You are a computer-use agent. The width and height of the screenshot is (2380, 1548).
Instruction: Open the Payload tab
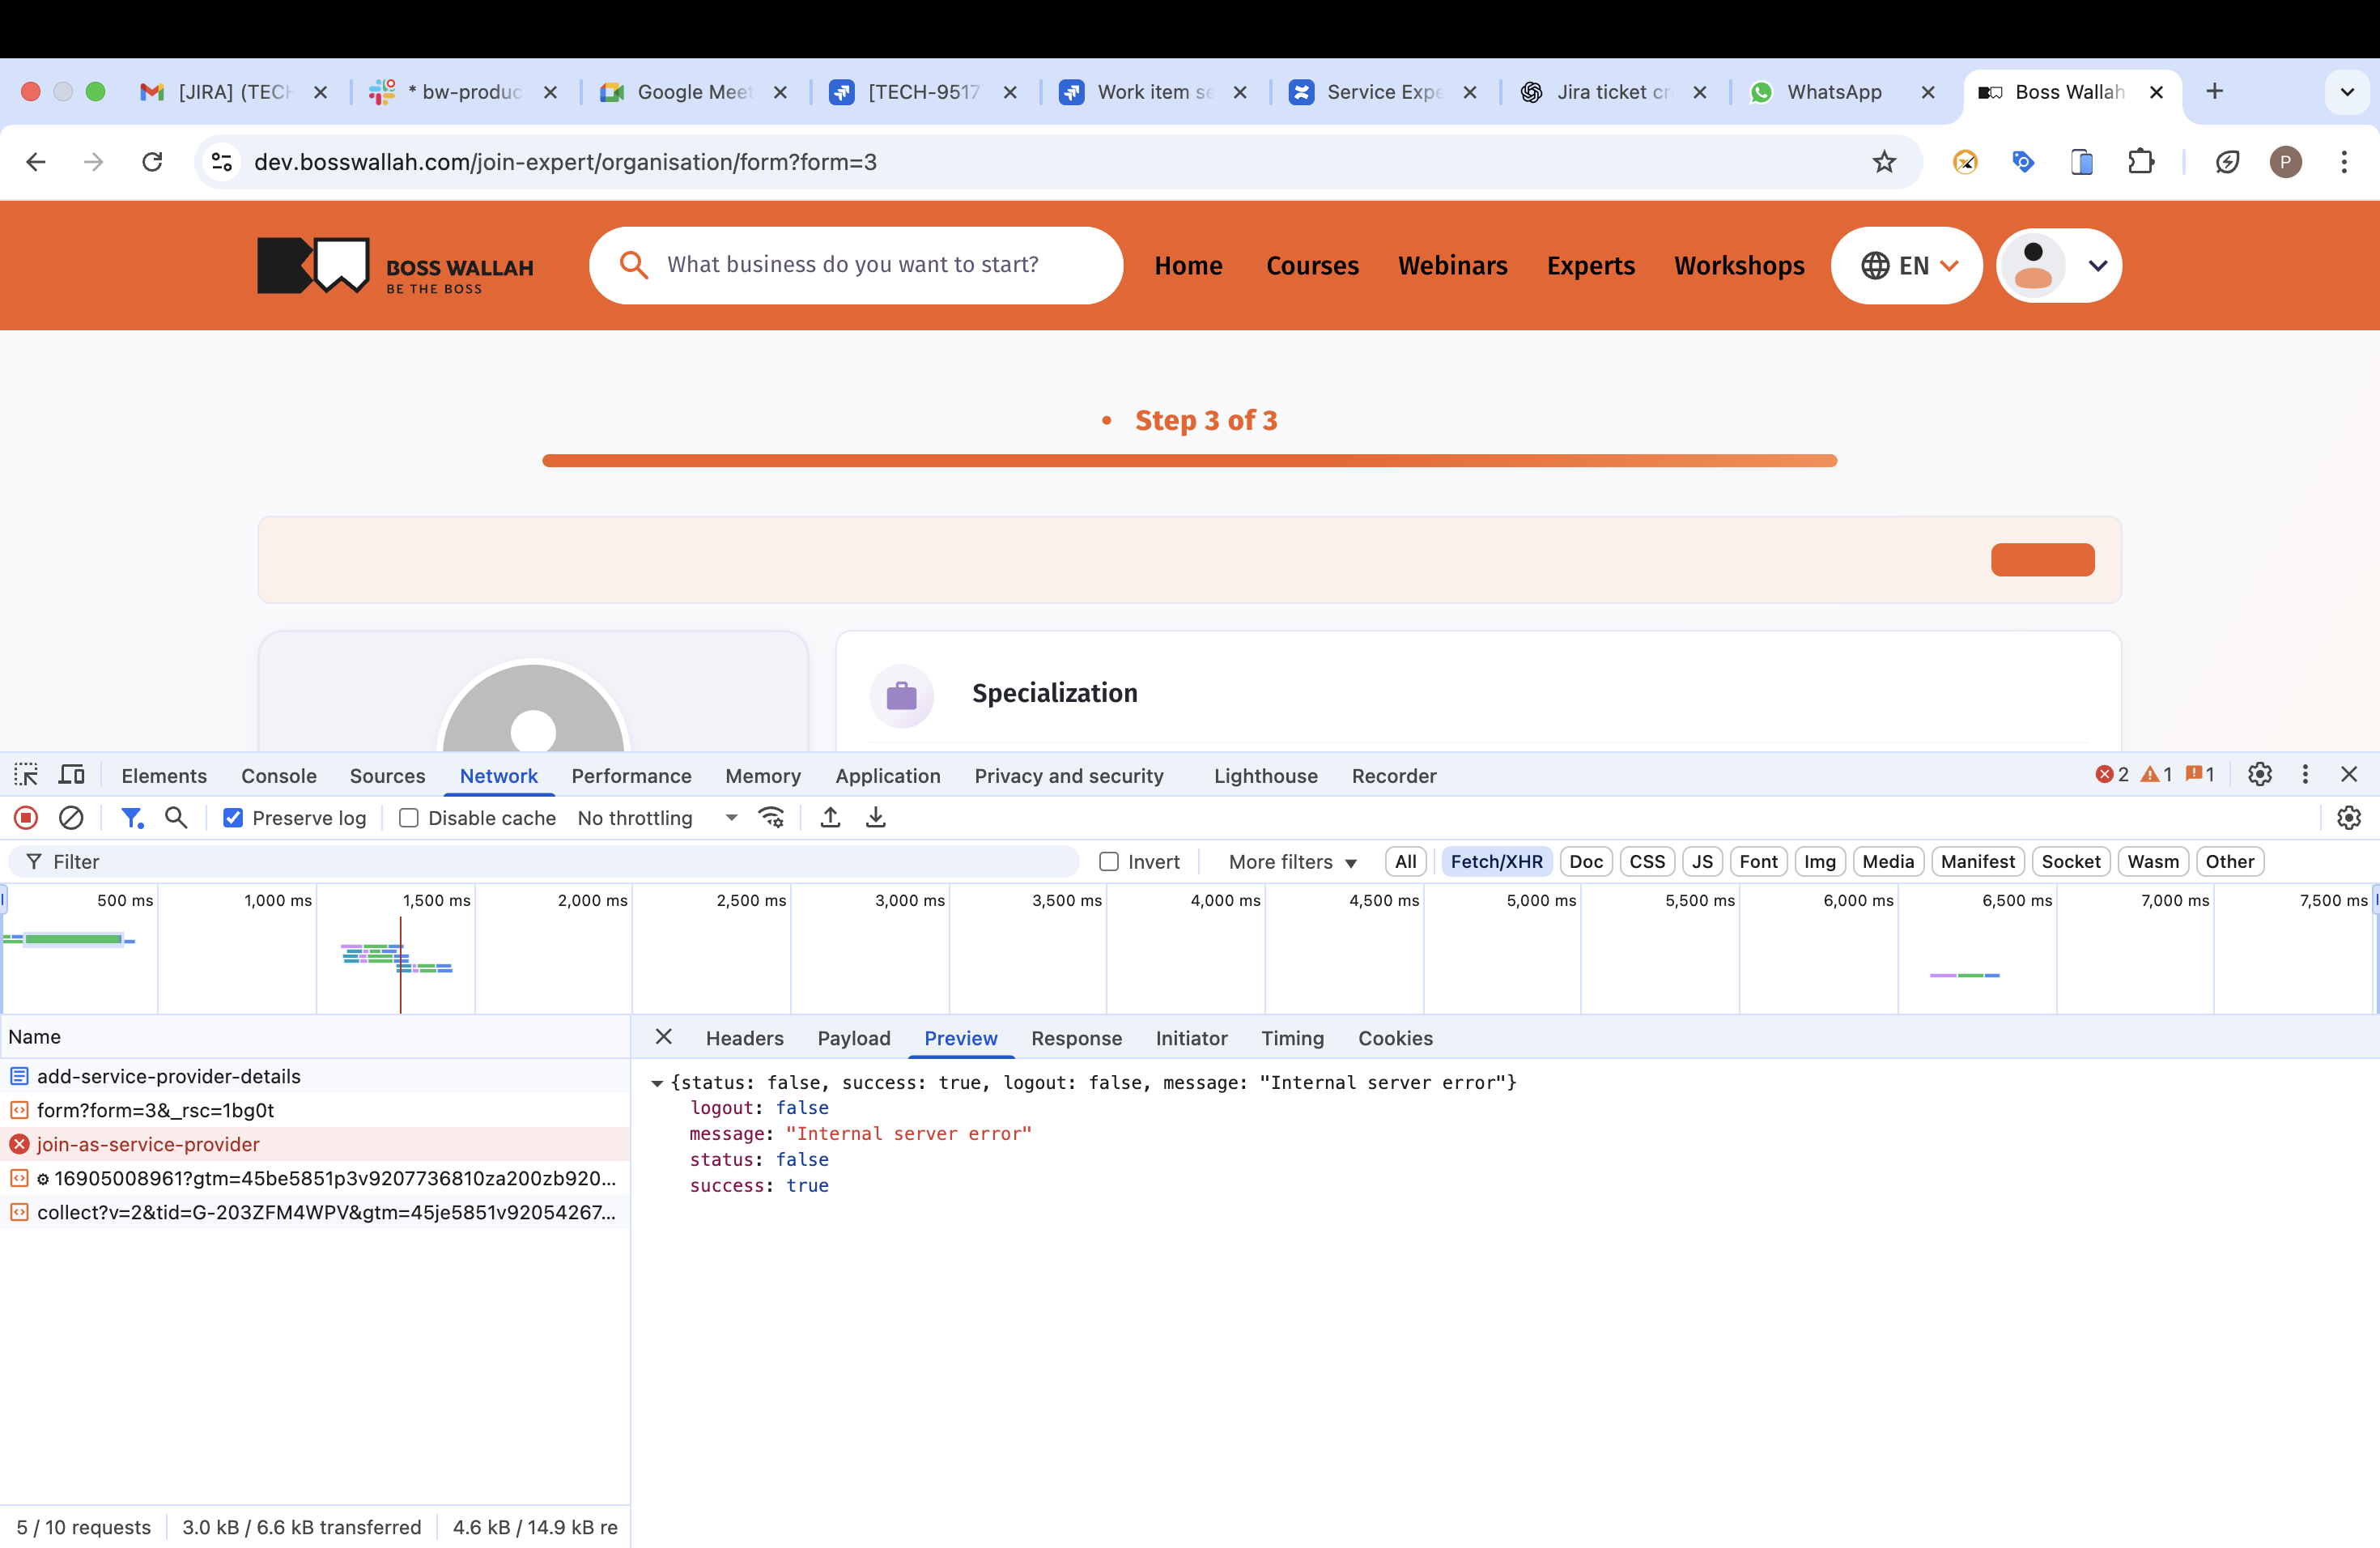[854, 1038]
